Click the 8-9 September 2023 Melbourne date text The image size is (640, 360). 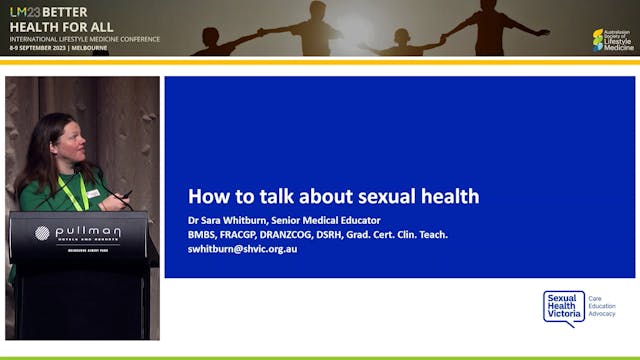click(x=58, y=48)
